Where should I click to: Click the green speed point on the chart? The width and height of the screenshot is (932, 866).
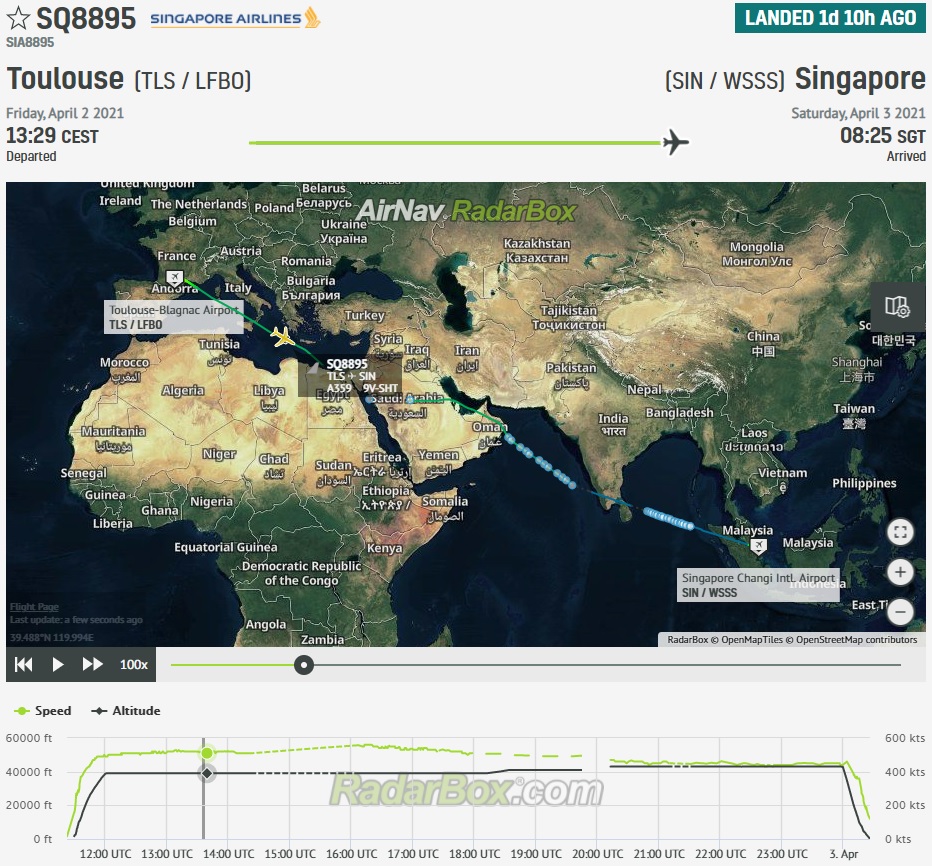click(207, 753)
